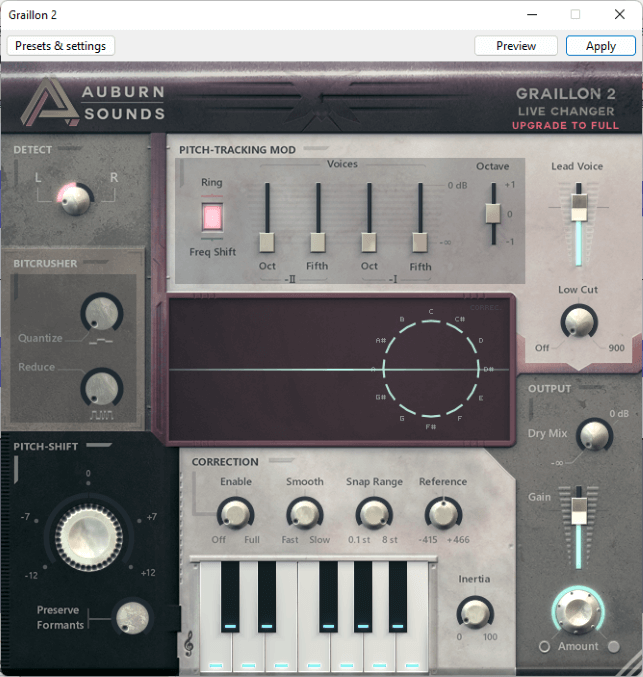This screenshot has height=677, width=643.
Task: Toggle the A# black key
Action: [x=398, y=597]
